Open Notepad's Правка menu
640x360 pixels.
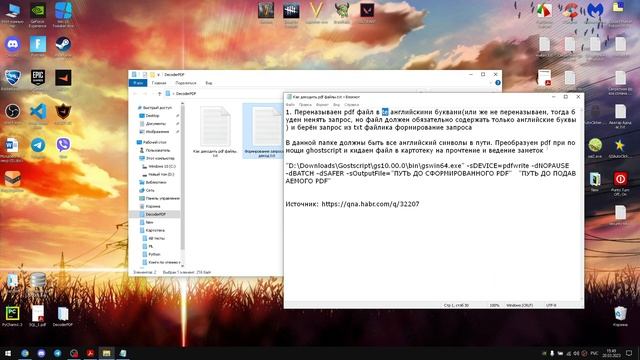pyautogui.click(x=305, y=105)
